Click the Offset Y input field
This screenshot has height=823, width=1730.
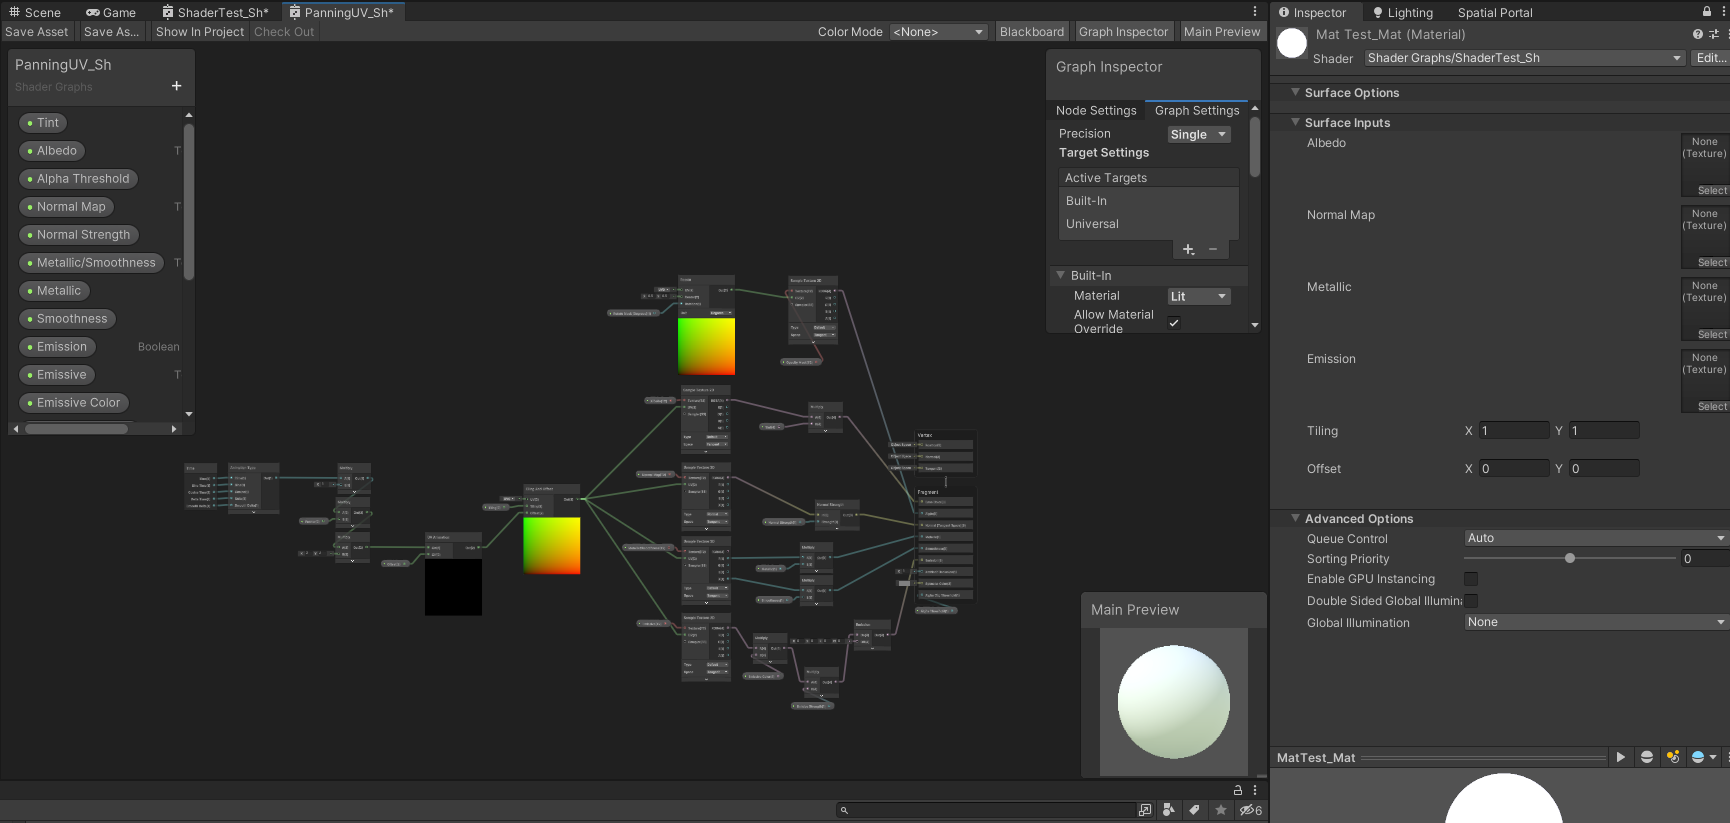click(1604, 468)
